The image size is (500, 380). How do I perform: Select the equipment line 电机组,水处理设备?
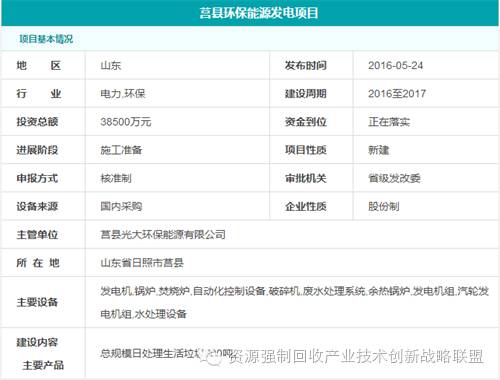(x=143, y=314)
